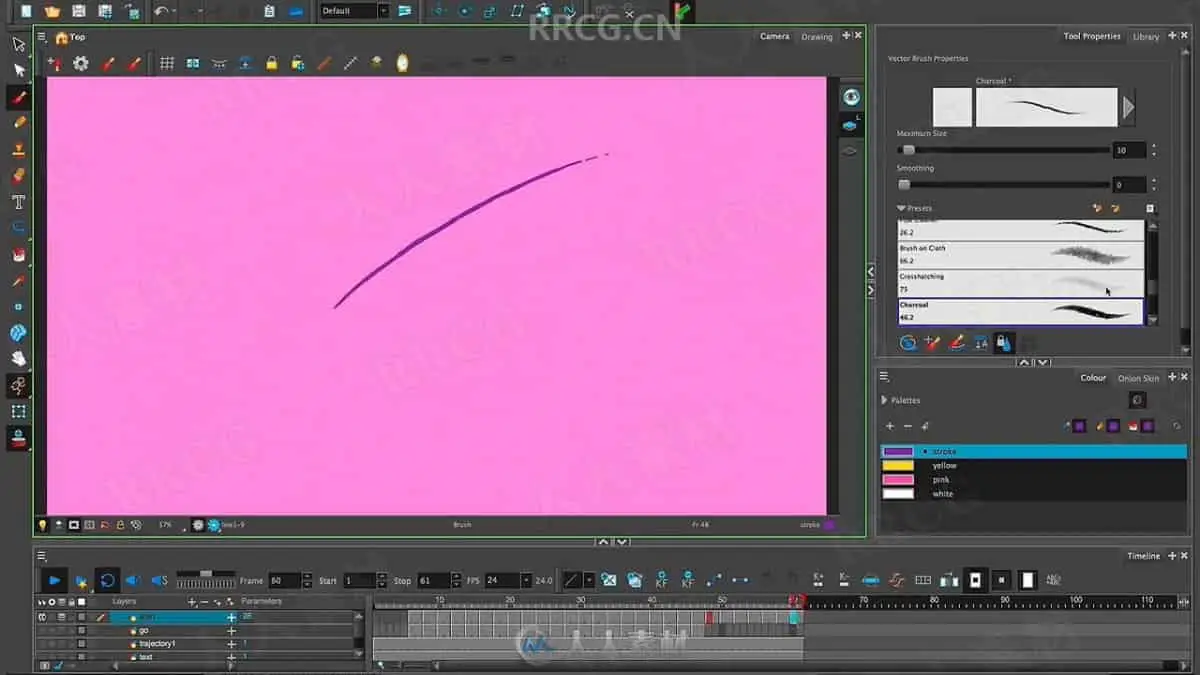1200x675 pixels.
Task: Select the Brush tool in the left toolbar
Action: (18, 97)
